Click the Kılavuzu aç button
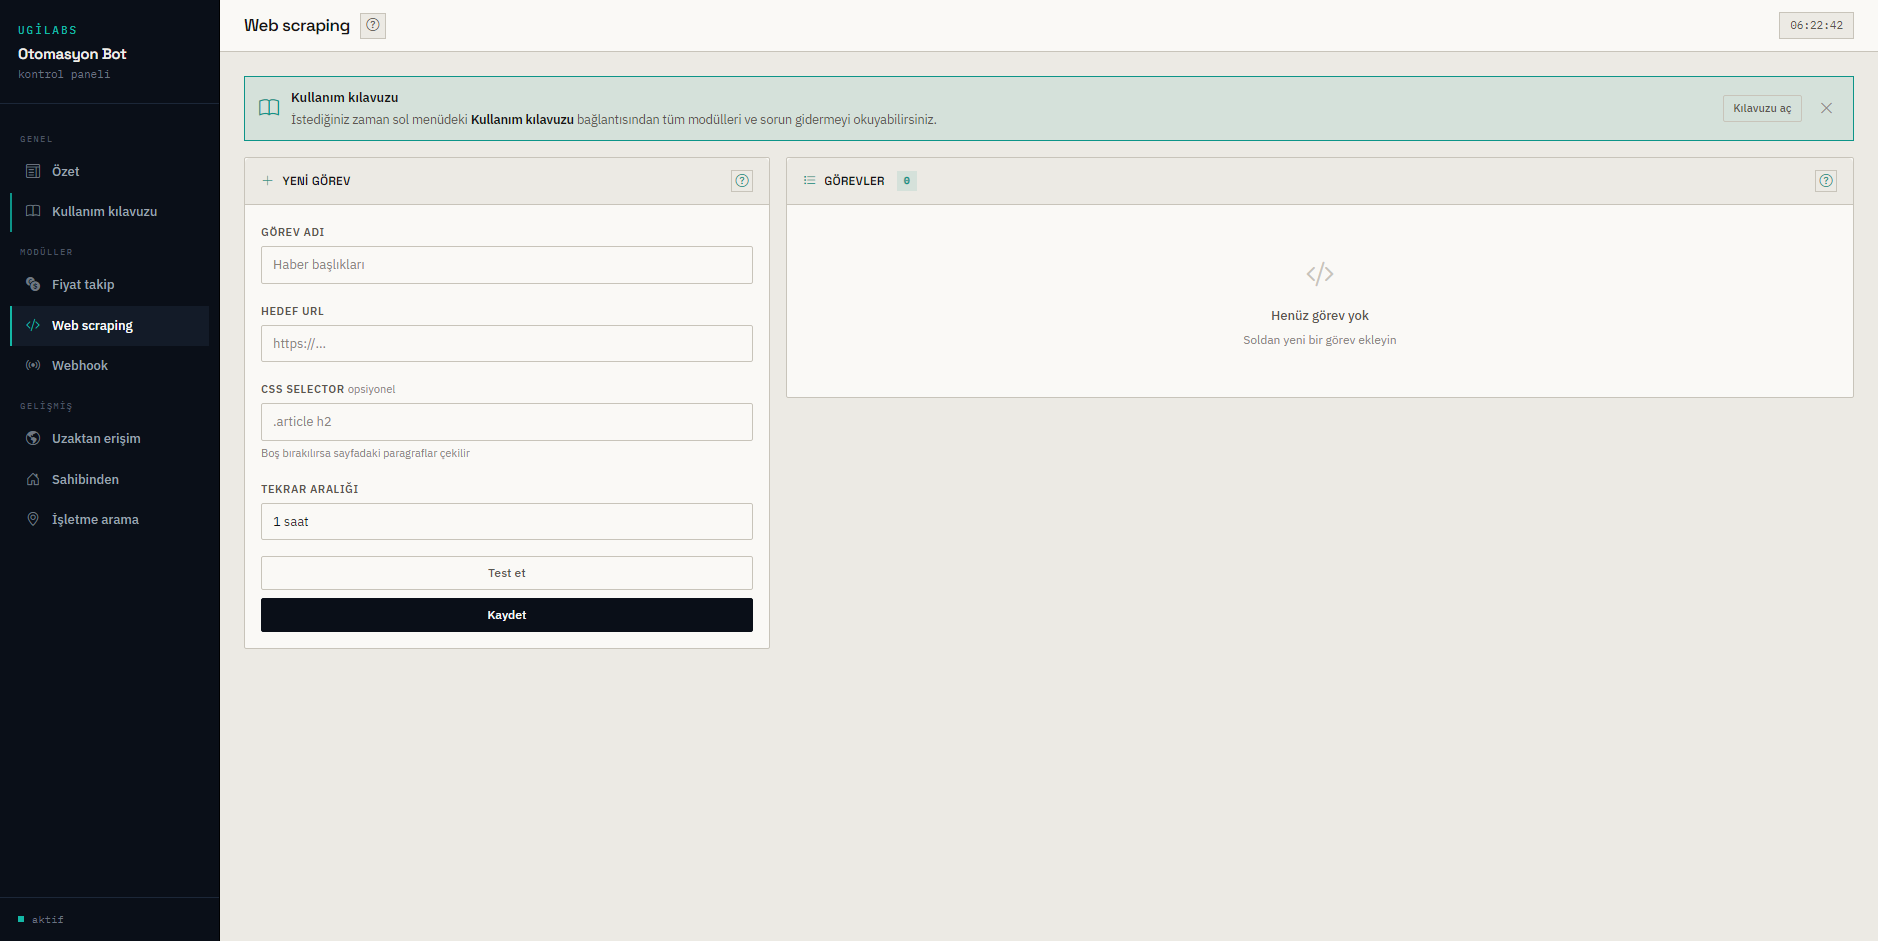The height and width of the screenshot is (941, 1878). tap(1762, 108)
